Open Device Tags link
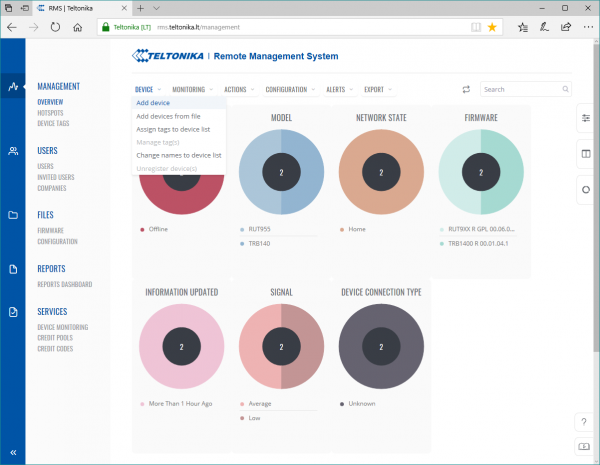The height and width of the screenshot is (465, 600). [53, 123]
